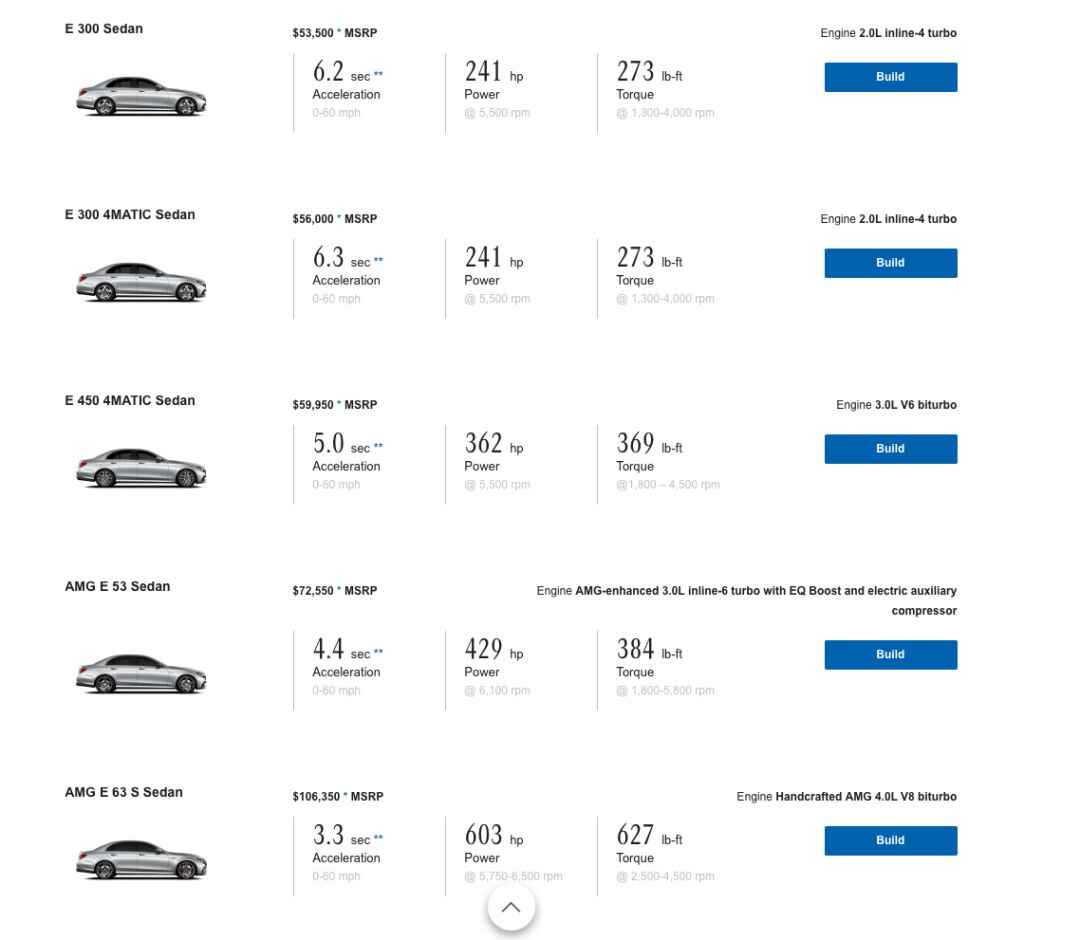The width and height of the screenshot is (1080, 940).
Task: Build the AMG E 53 Sedan
Action: 891,655
